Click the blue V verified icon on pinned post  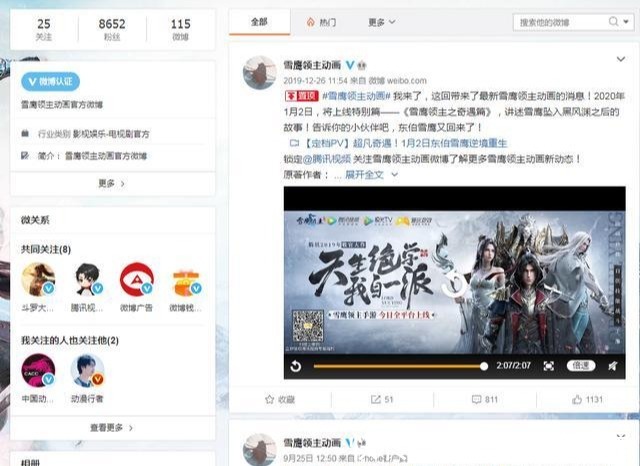350,65
